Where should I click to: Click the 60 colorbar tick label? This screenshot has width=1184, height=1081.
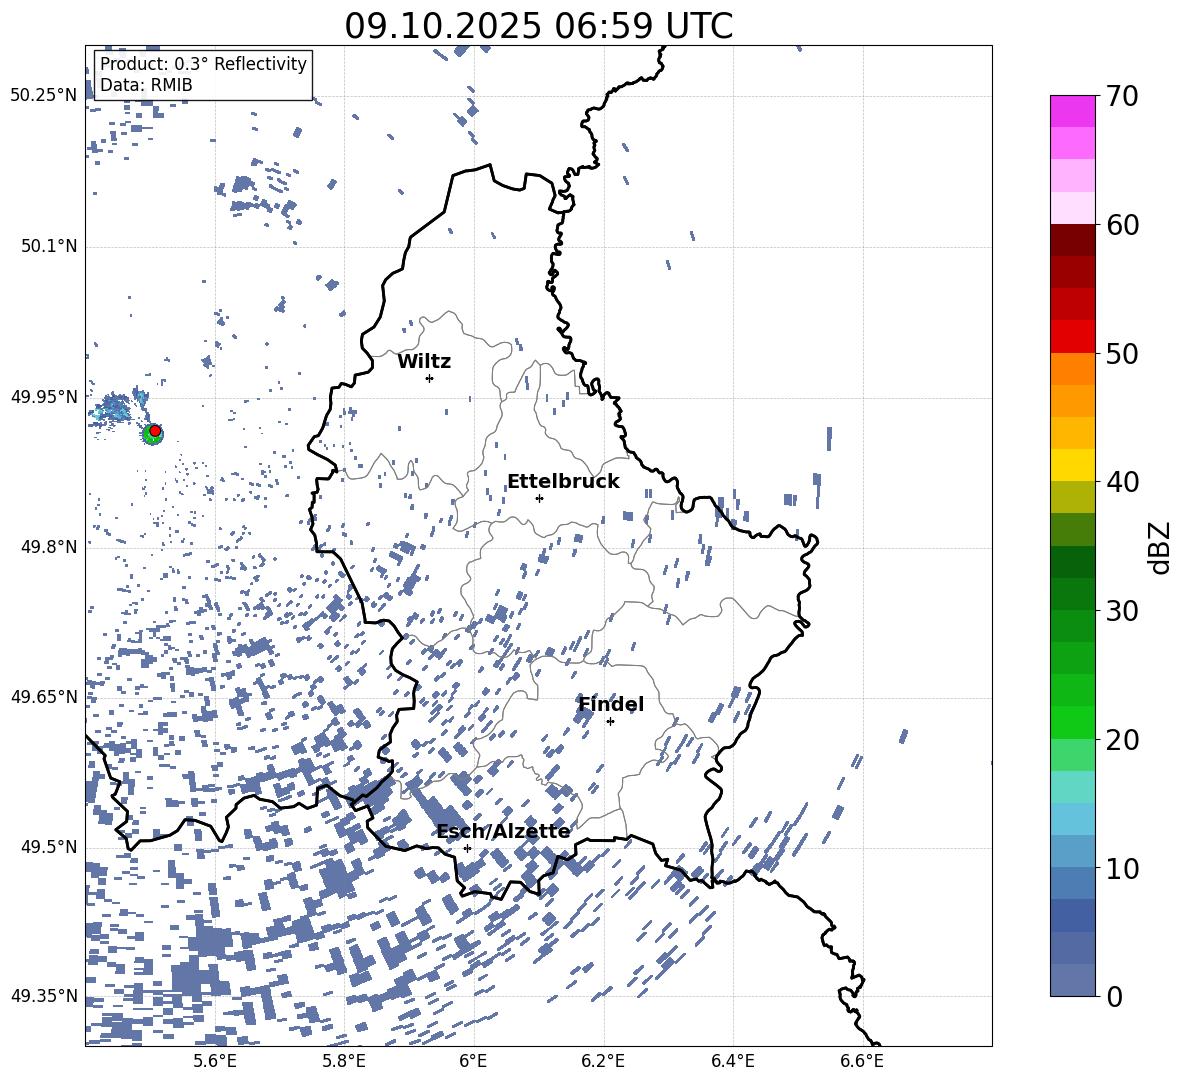pyautogui.click(x=1122, y=225)
